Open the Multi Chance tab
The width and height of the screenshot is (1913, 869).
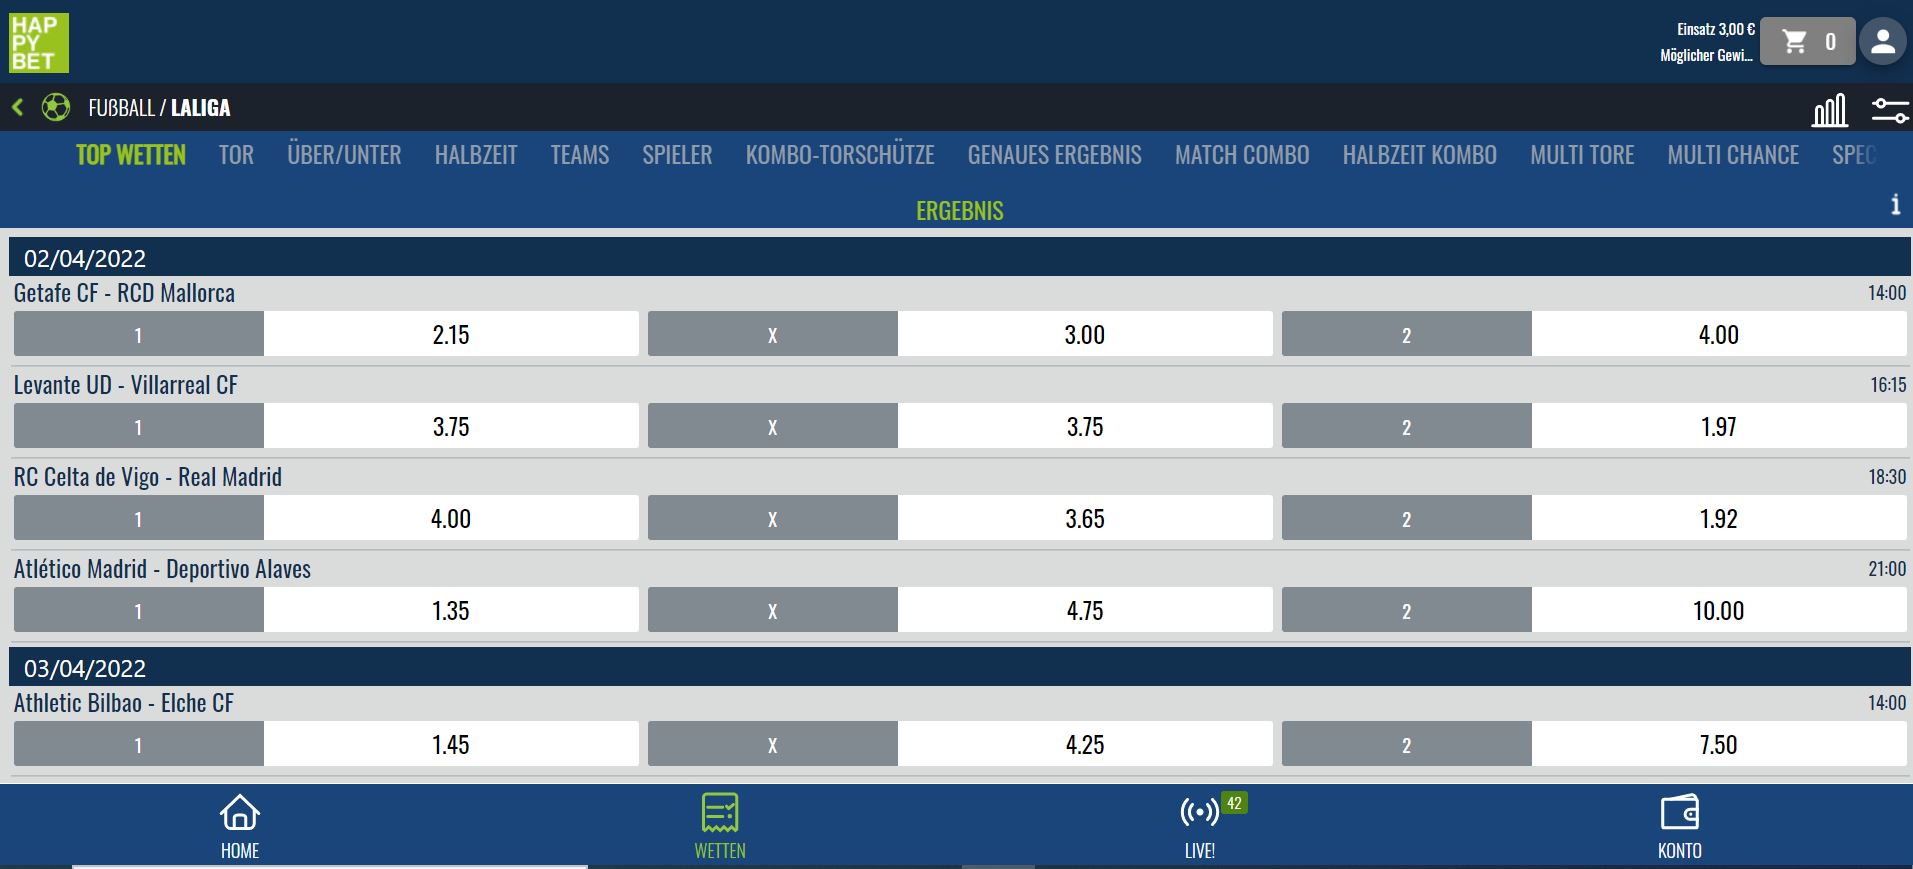click(x=1733, y=155)
